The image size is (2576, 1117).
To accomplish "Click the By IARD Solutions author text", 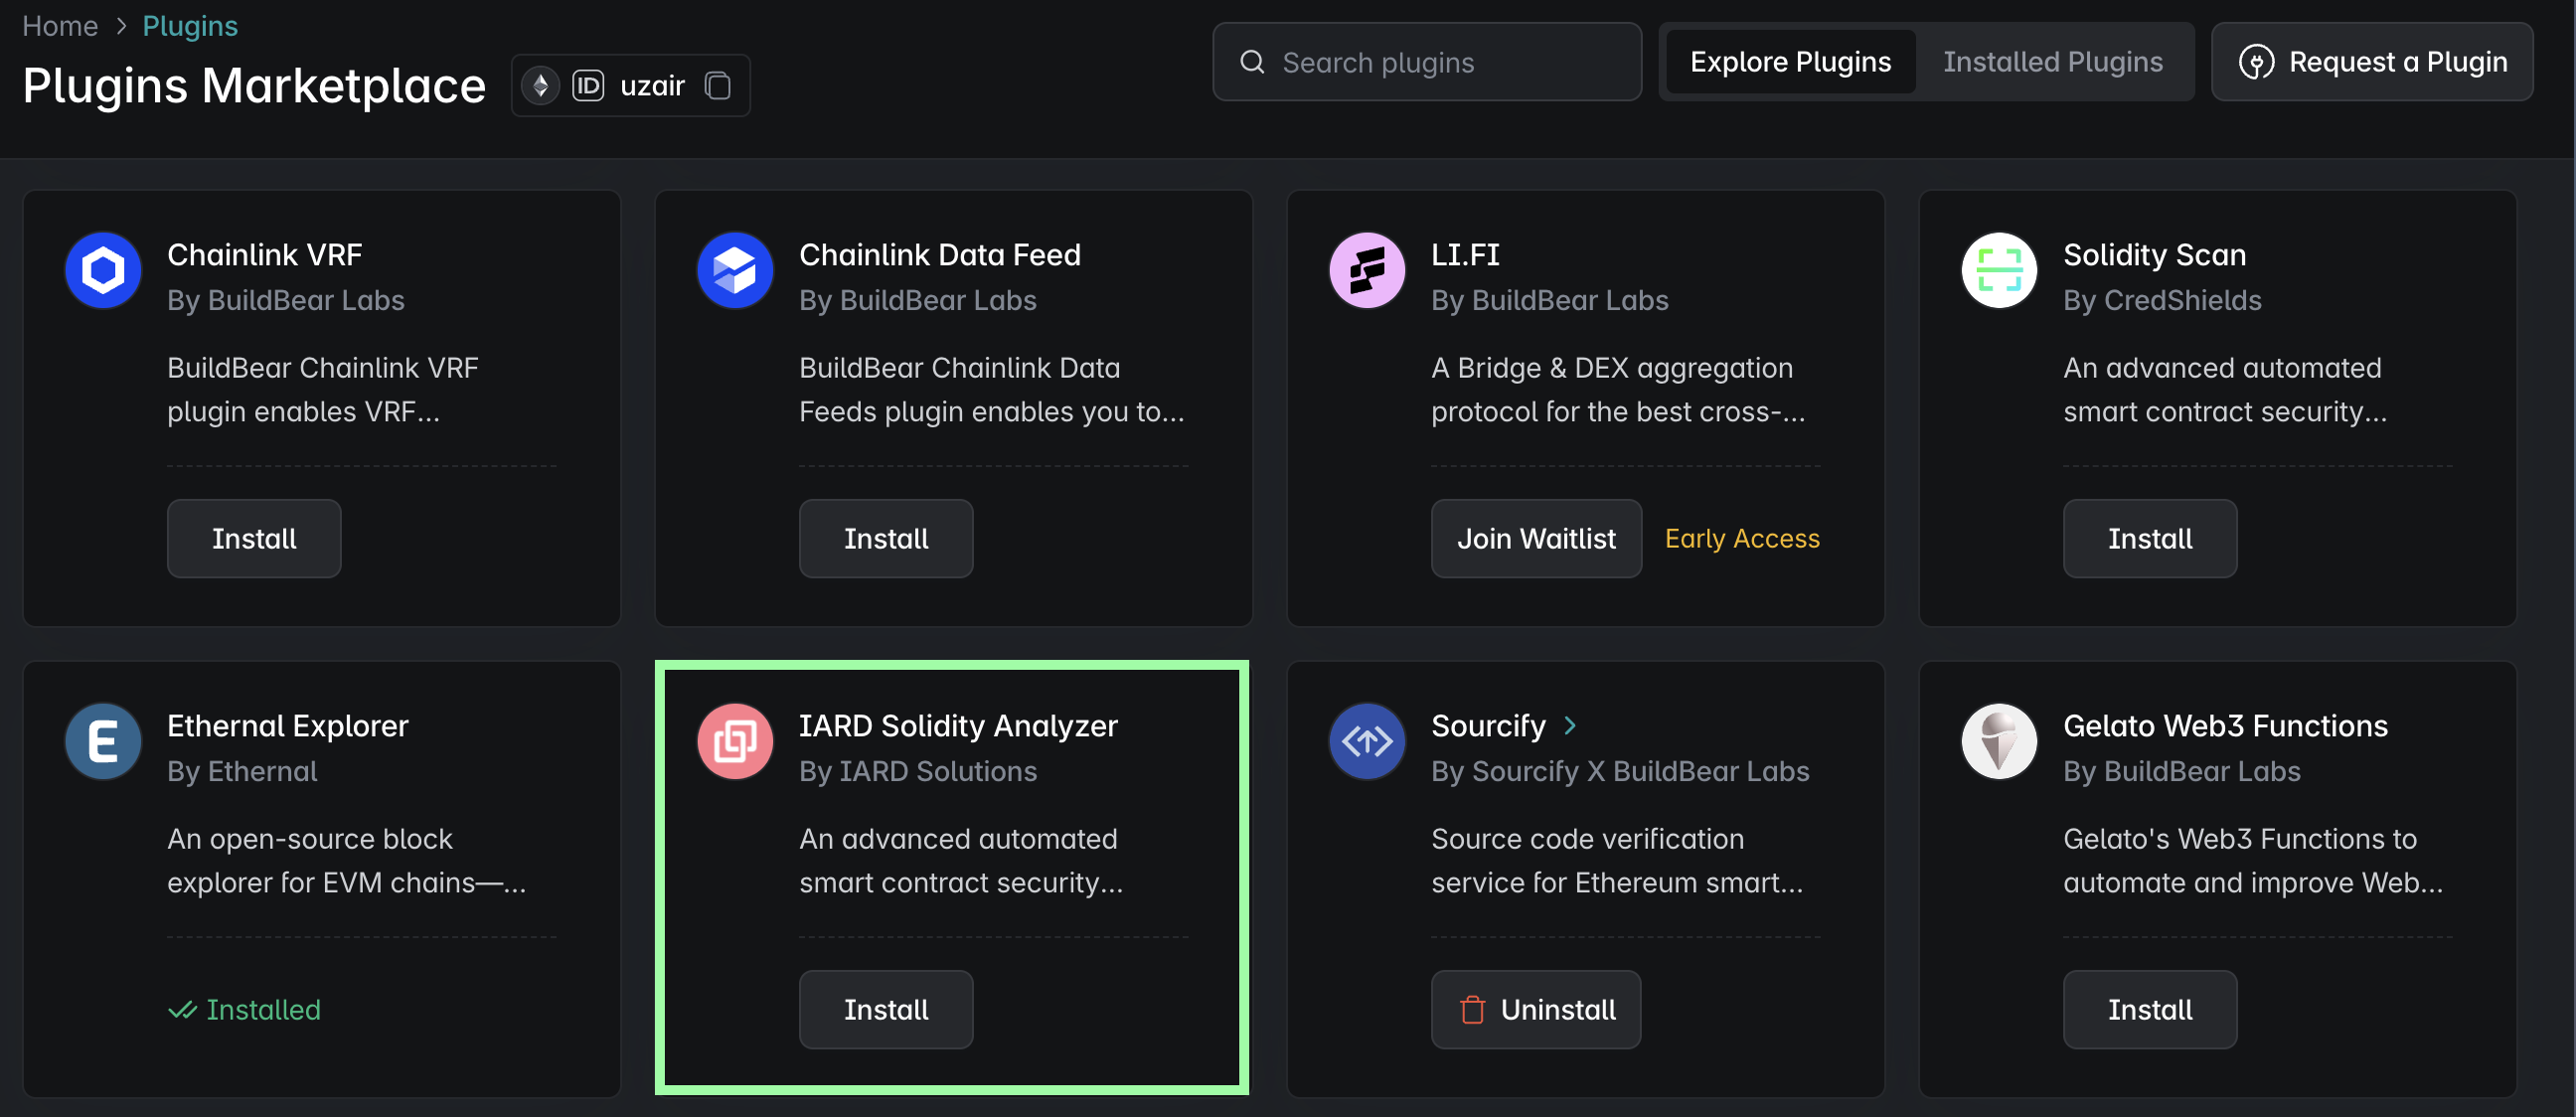I will [918, 772].
